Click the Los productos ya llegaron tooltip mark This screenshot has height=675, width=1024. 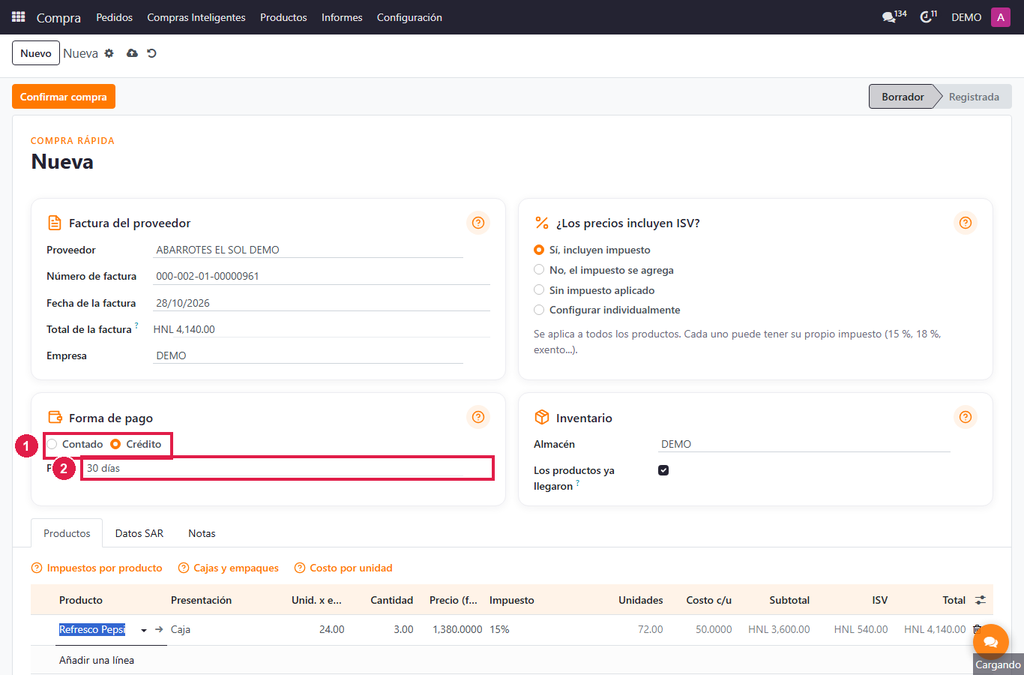point(577,483)
